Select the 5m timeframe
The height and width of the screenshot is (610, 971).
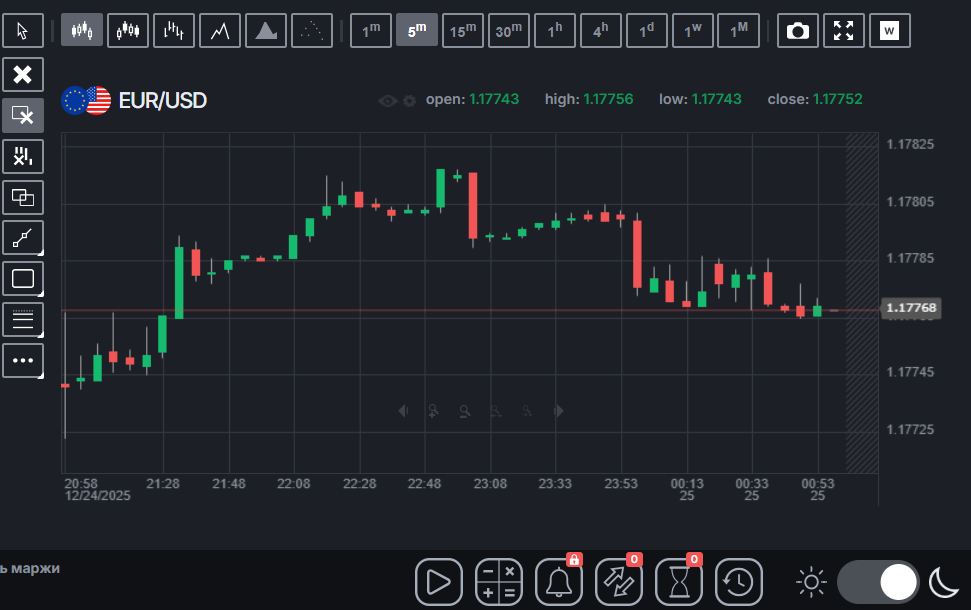tap(417, 30)
